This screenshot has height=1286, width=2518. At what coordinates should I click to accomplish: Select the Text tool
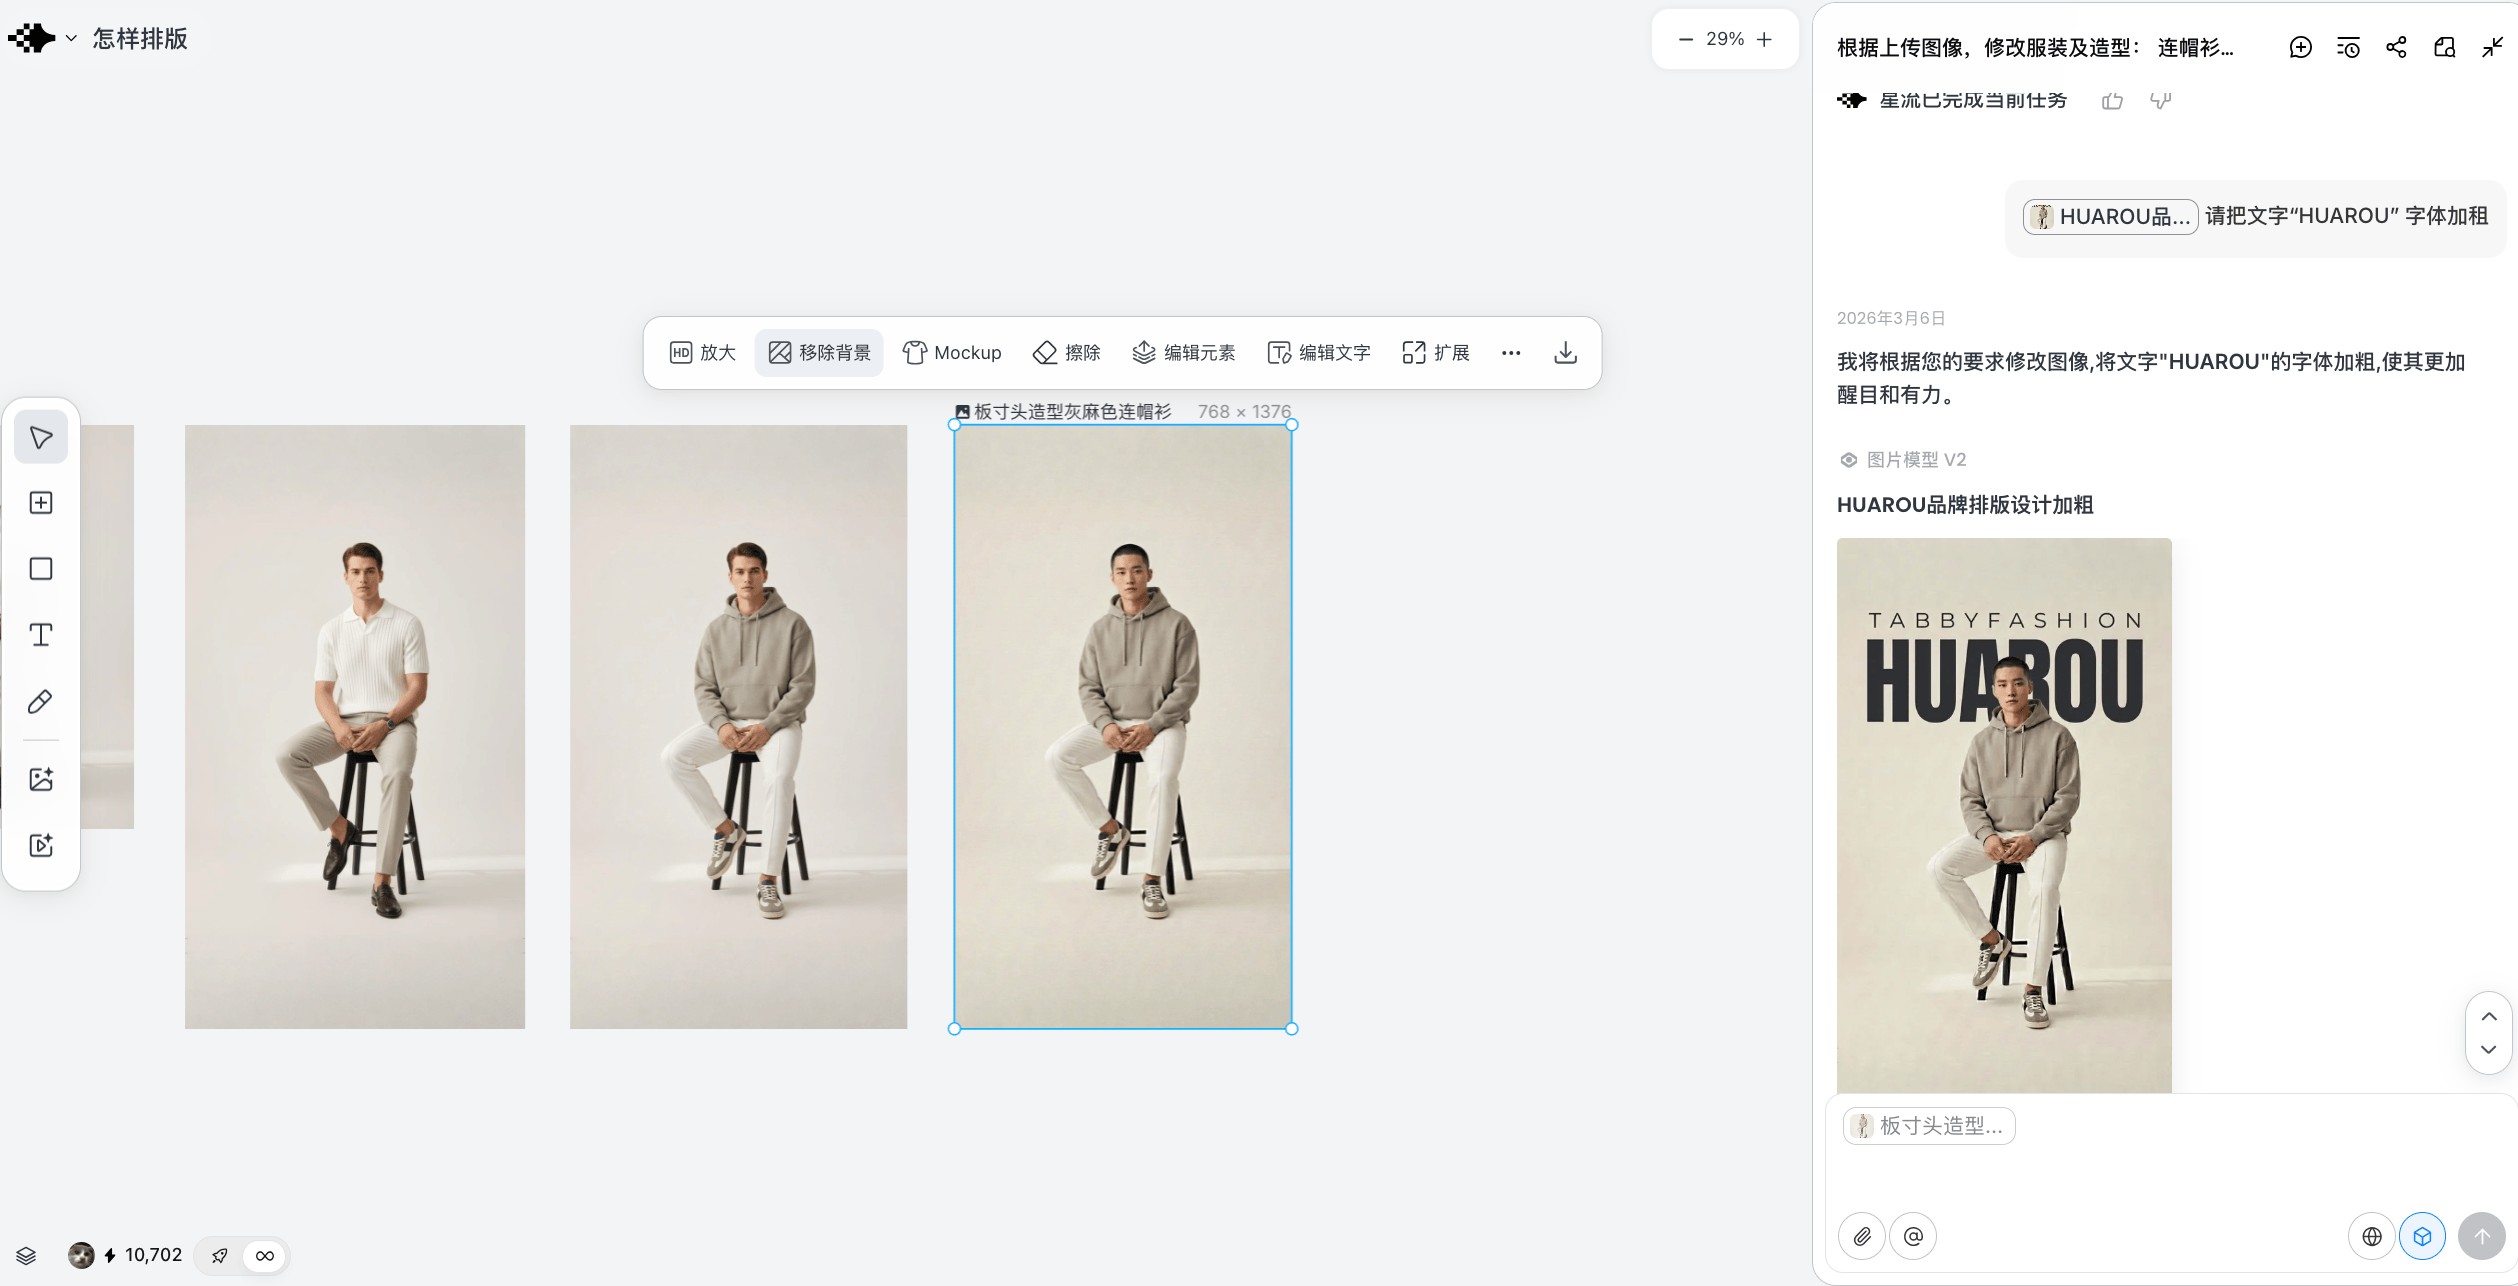41,635
